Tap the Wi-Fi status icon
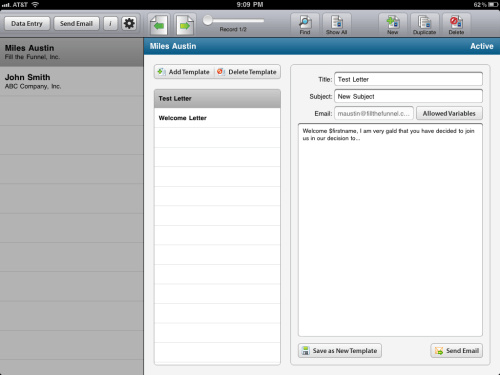This screenshot has width=500, height=375. (x=35, y=5)
